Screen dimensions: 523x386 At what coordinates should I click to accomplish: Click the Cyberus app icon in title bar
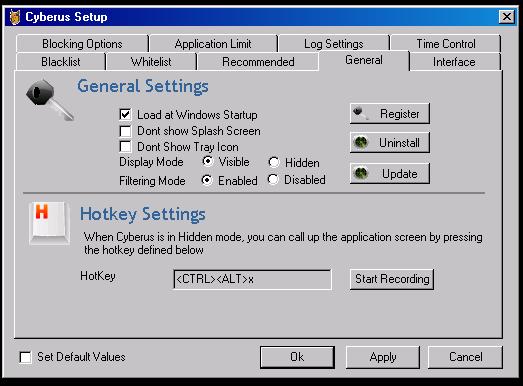pos(14,17)
